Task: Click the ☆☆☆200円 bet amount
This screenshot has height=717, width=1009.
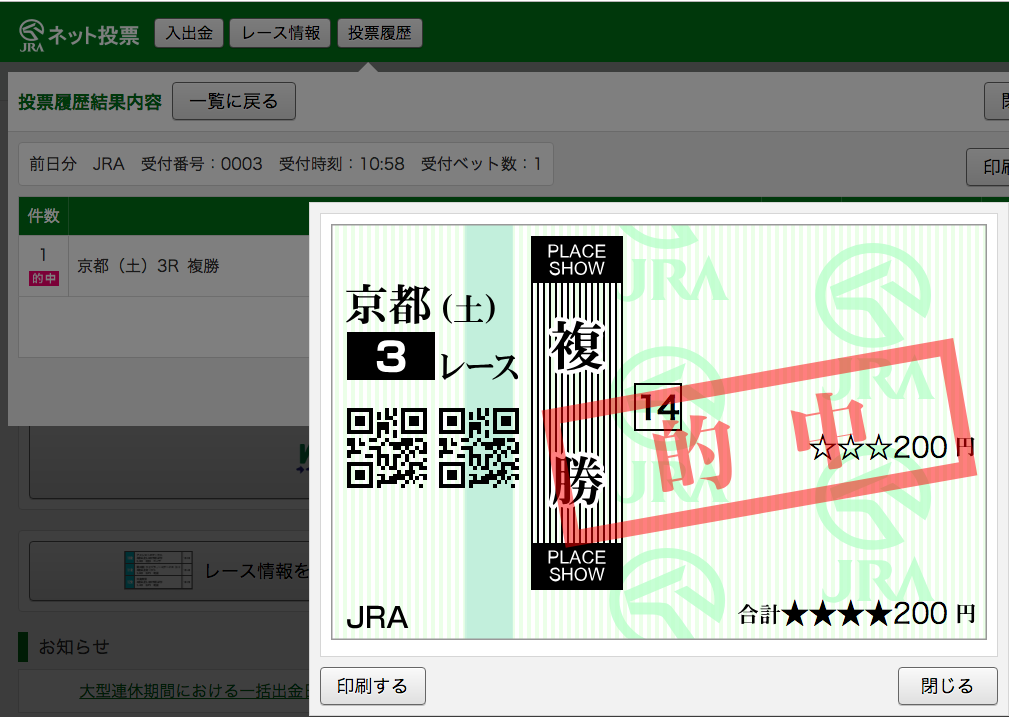Action: pos(893,448)
